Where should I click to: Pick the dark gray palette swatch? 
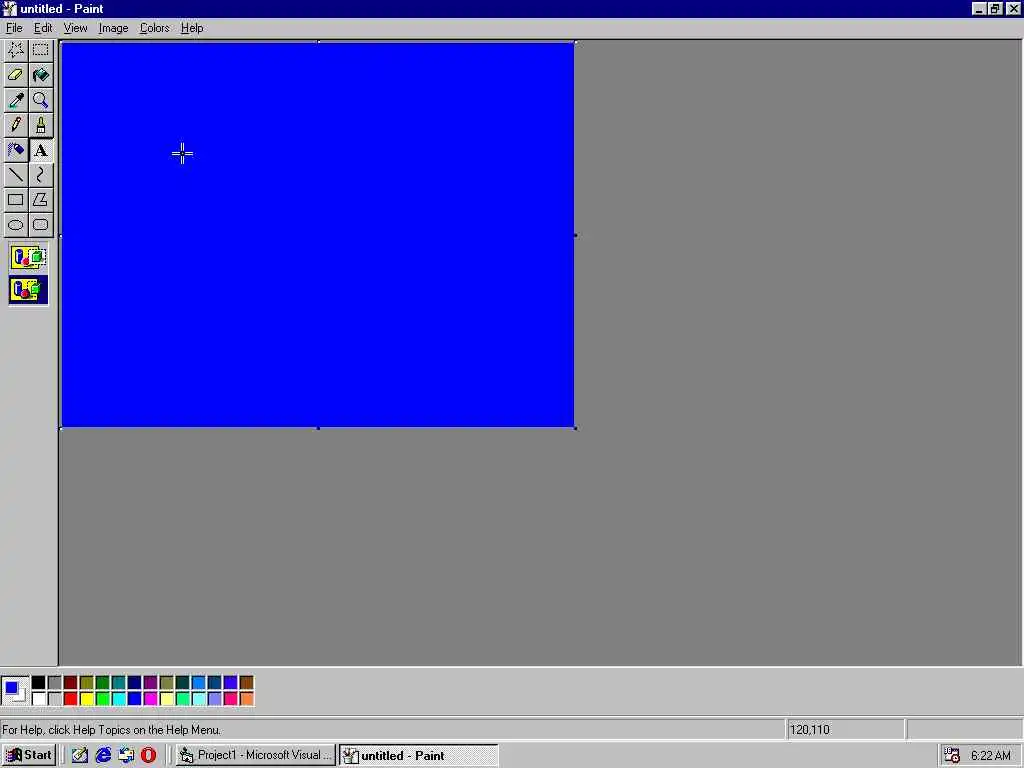click(x=54, y=682)
